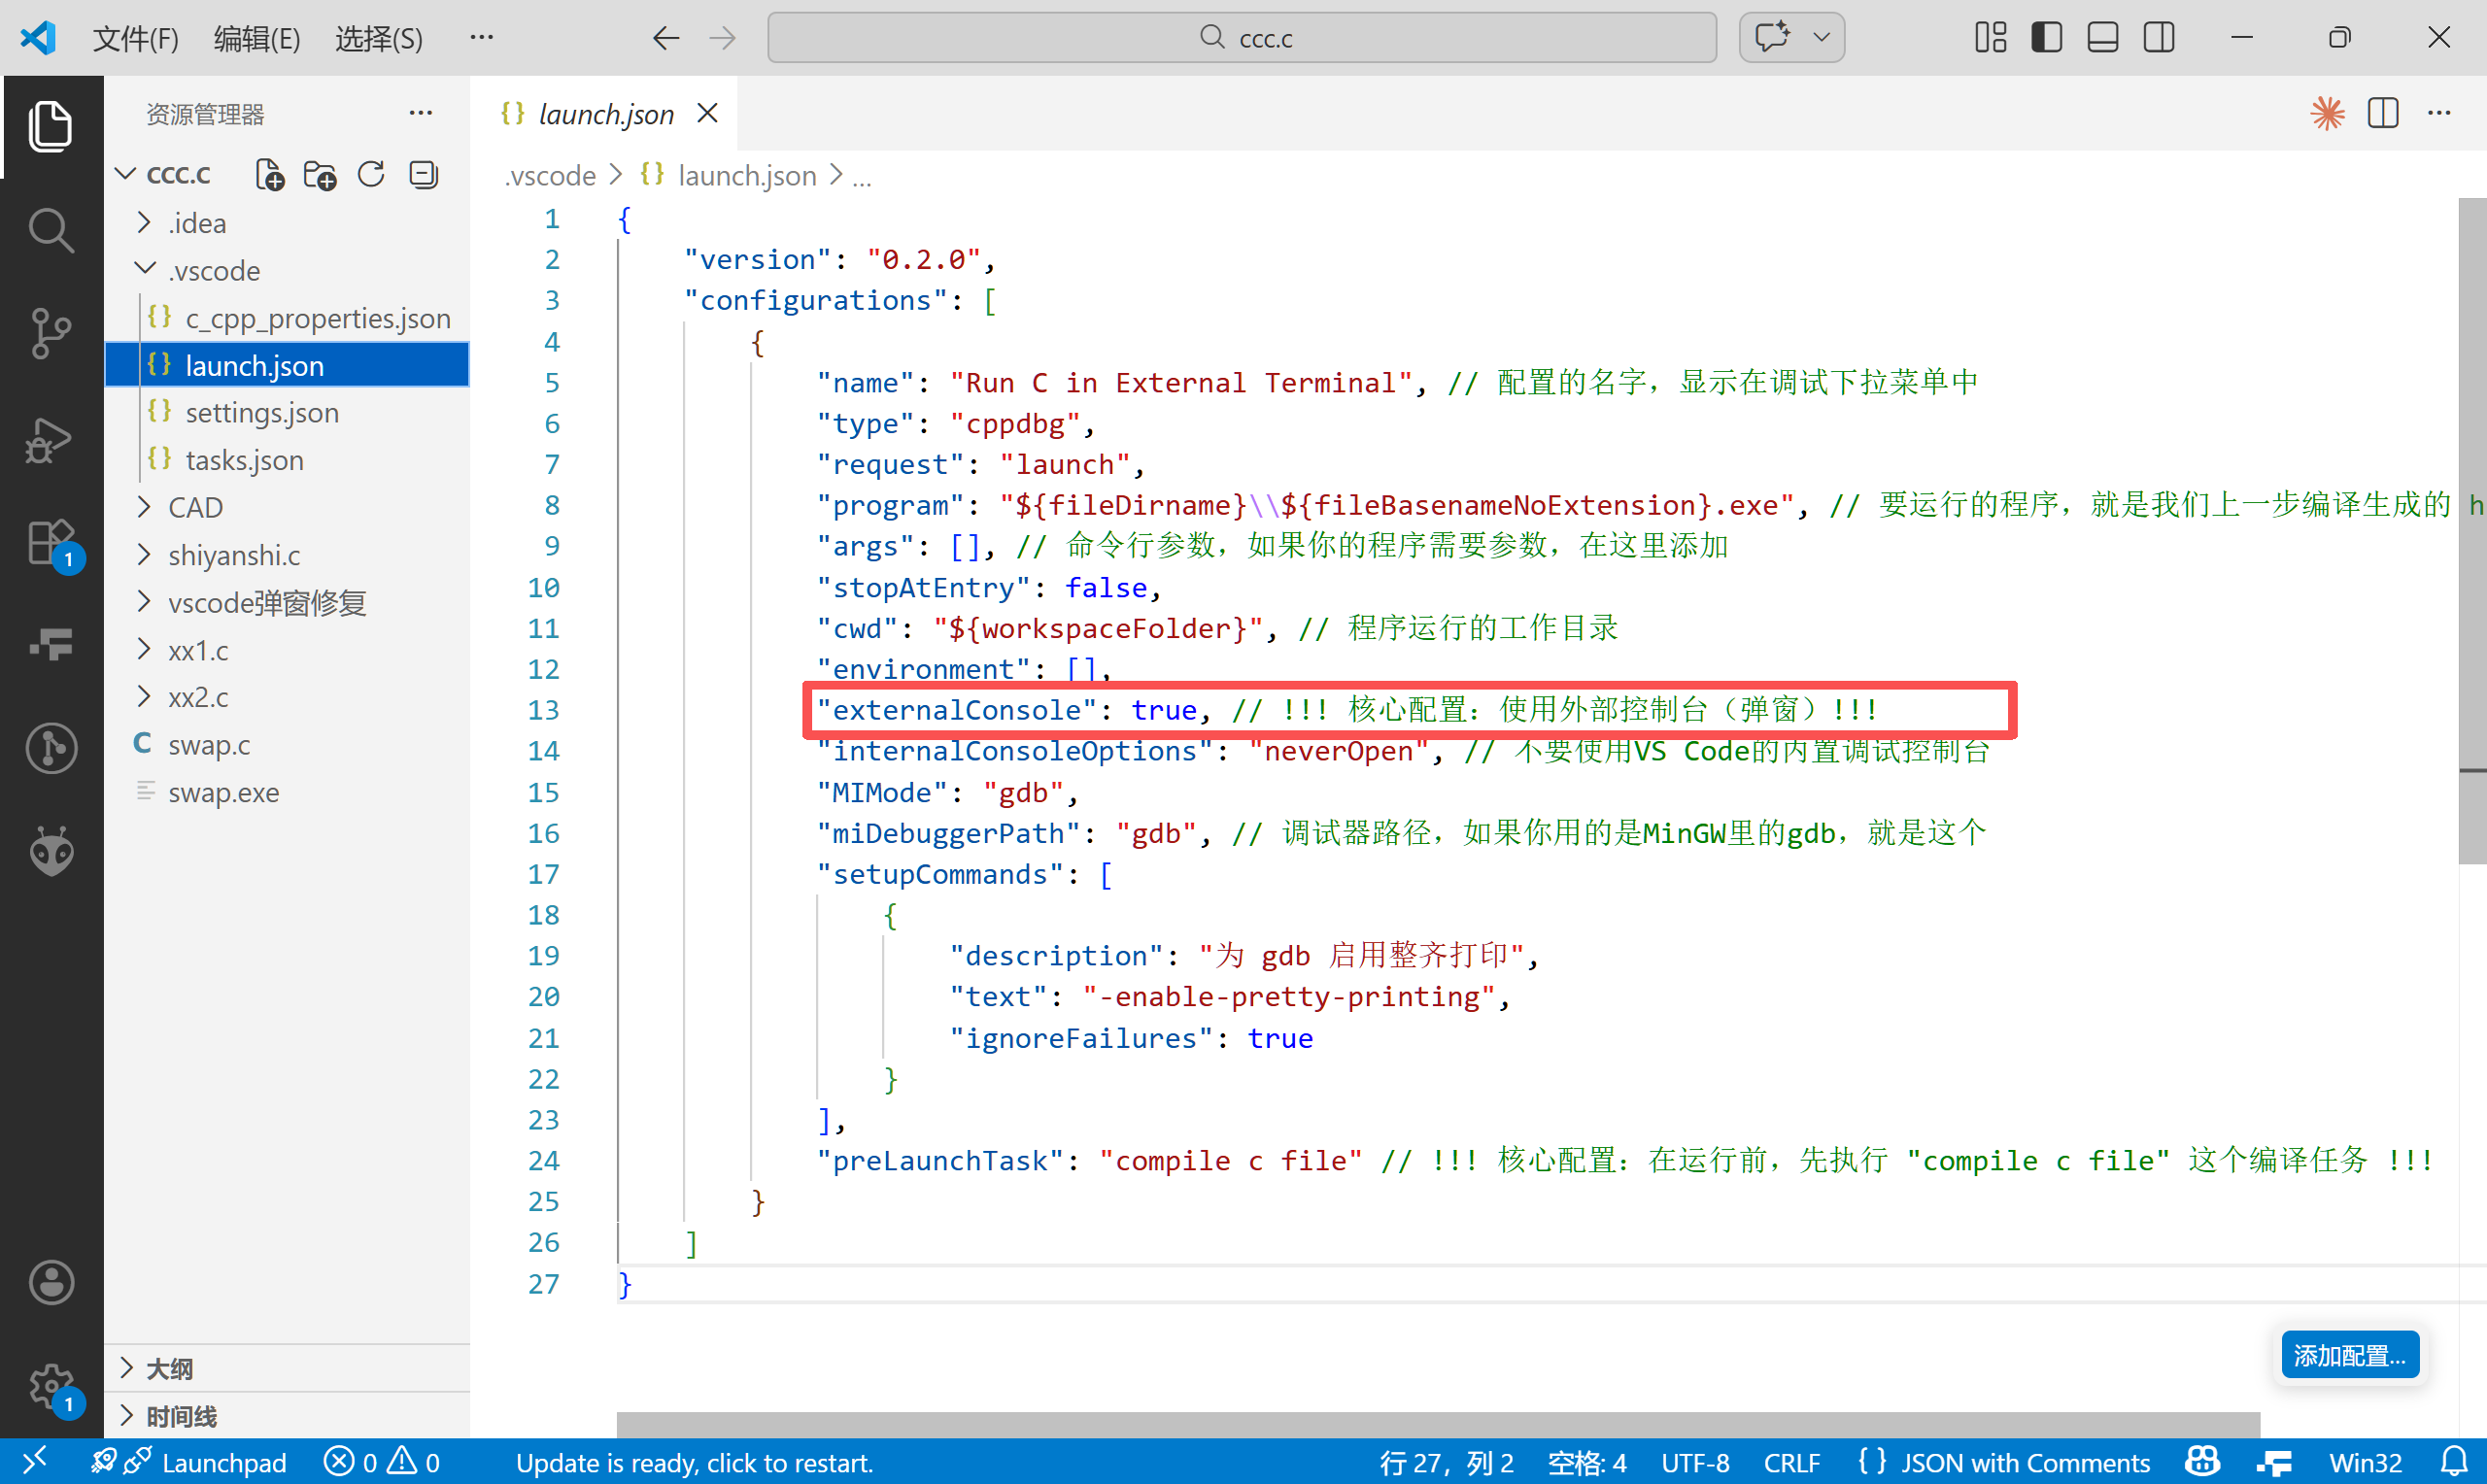Open editor more actions ellipsis
2487x1484 pixels.
click(2439, 113)
